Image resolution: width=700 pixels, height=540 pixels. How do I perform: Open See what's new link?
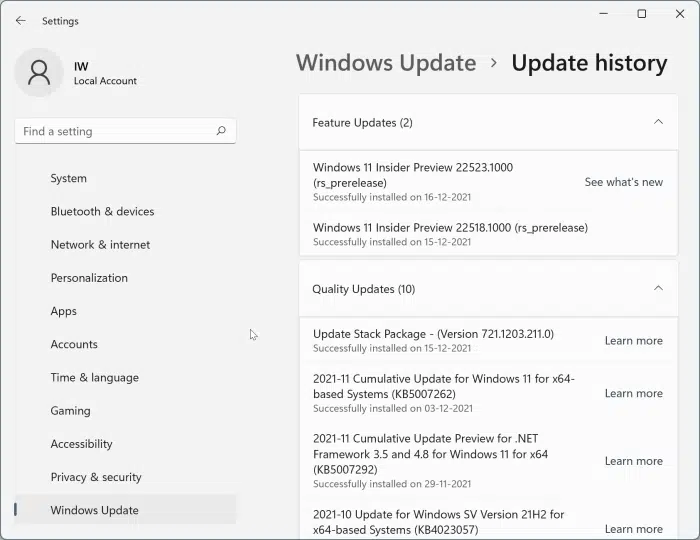[x=624, y=182]
